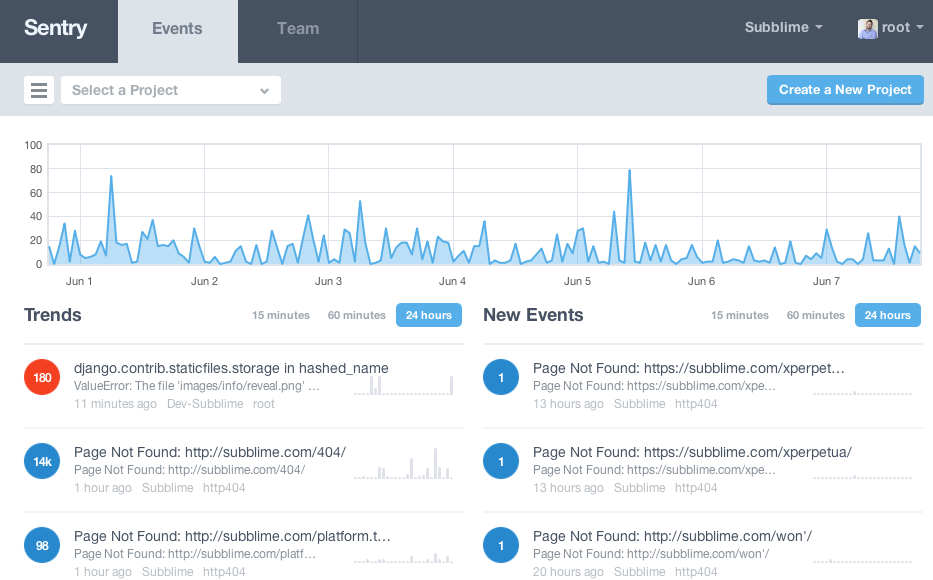Expand the Select a Project combo box
The image size is (933, 580).
(171, 90)
